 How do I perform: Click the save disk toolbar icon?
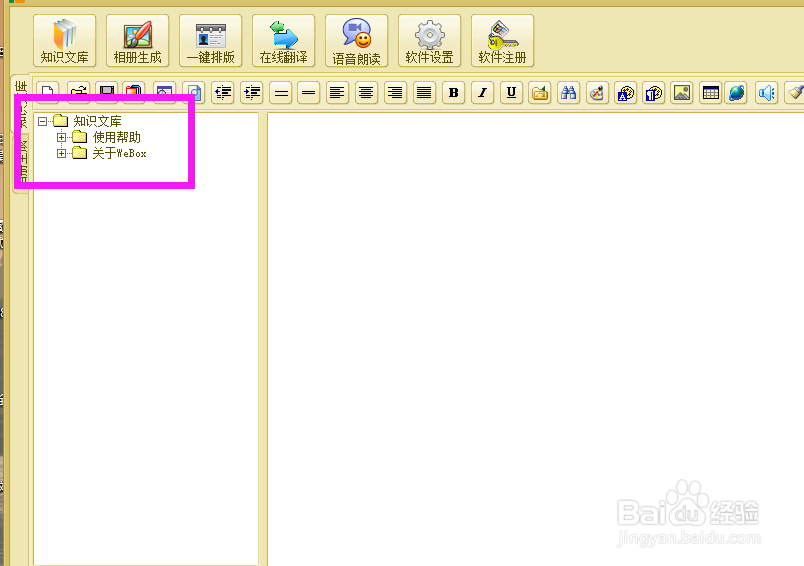pyautogui.click(x=107, y=90)
